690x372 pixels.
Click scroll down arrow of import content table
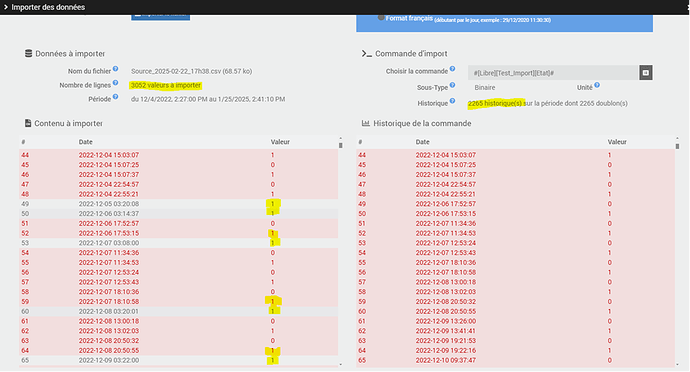[x=340, y=365]
